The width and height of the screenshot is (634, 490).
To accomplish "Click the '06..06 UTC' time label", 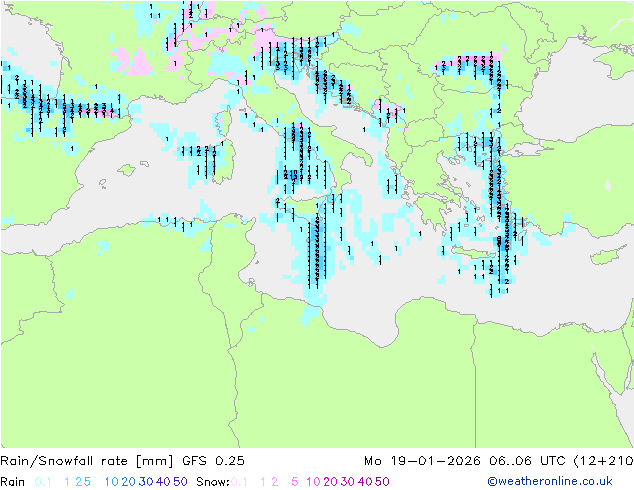I will pos(527,461).
